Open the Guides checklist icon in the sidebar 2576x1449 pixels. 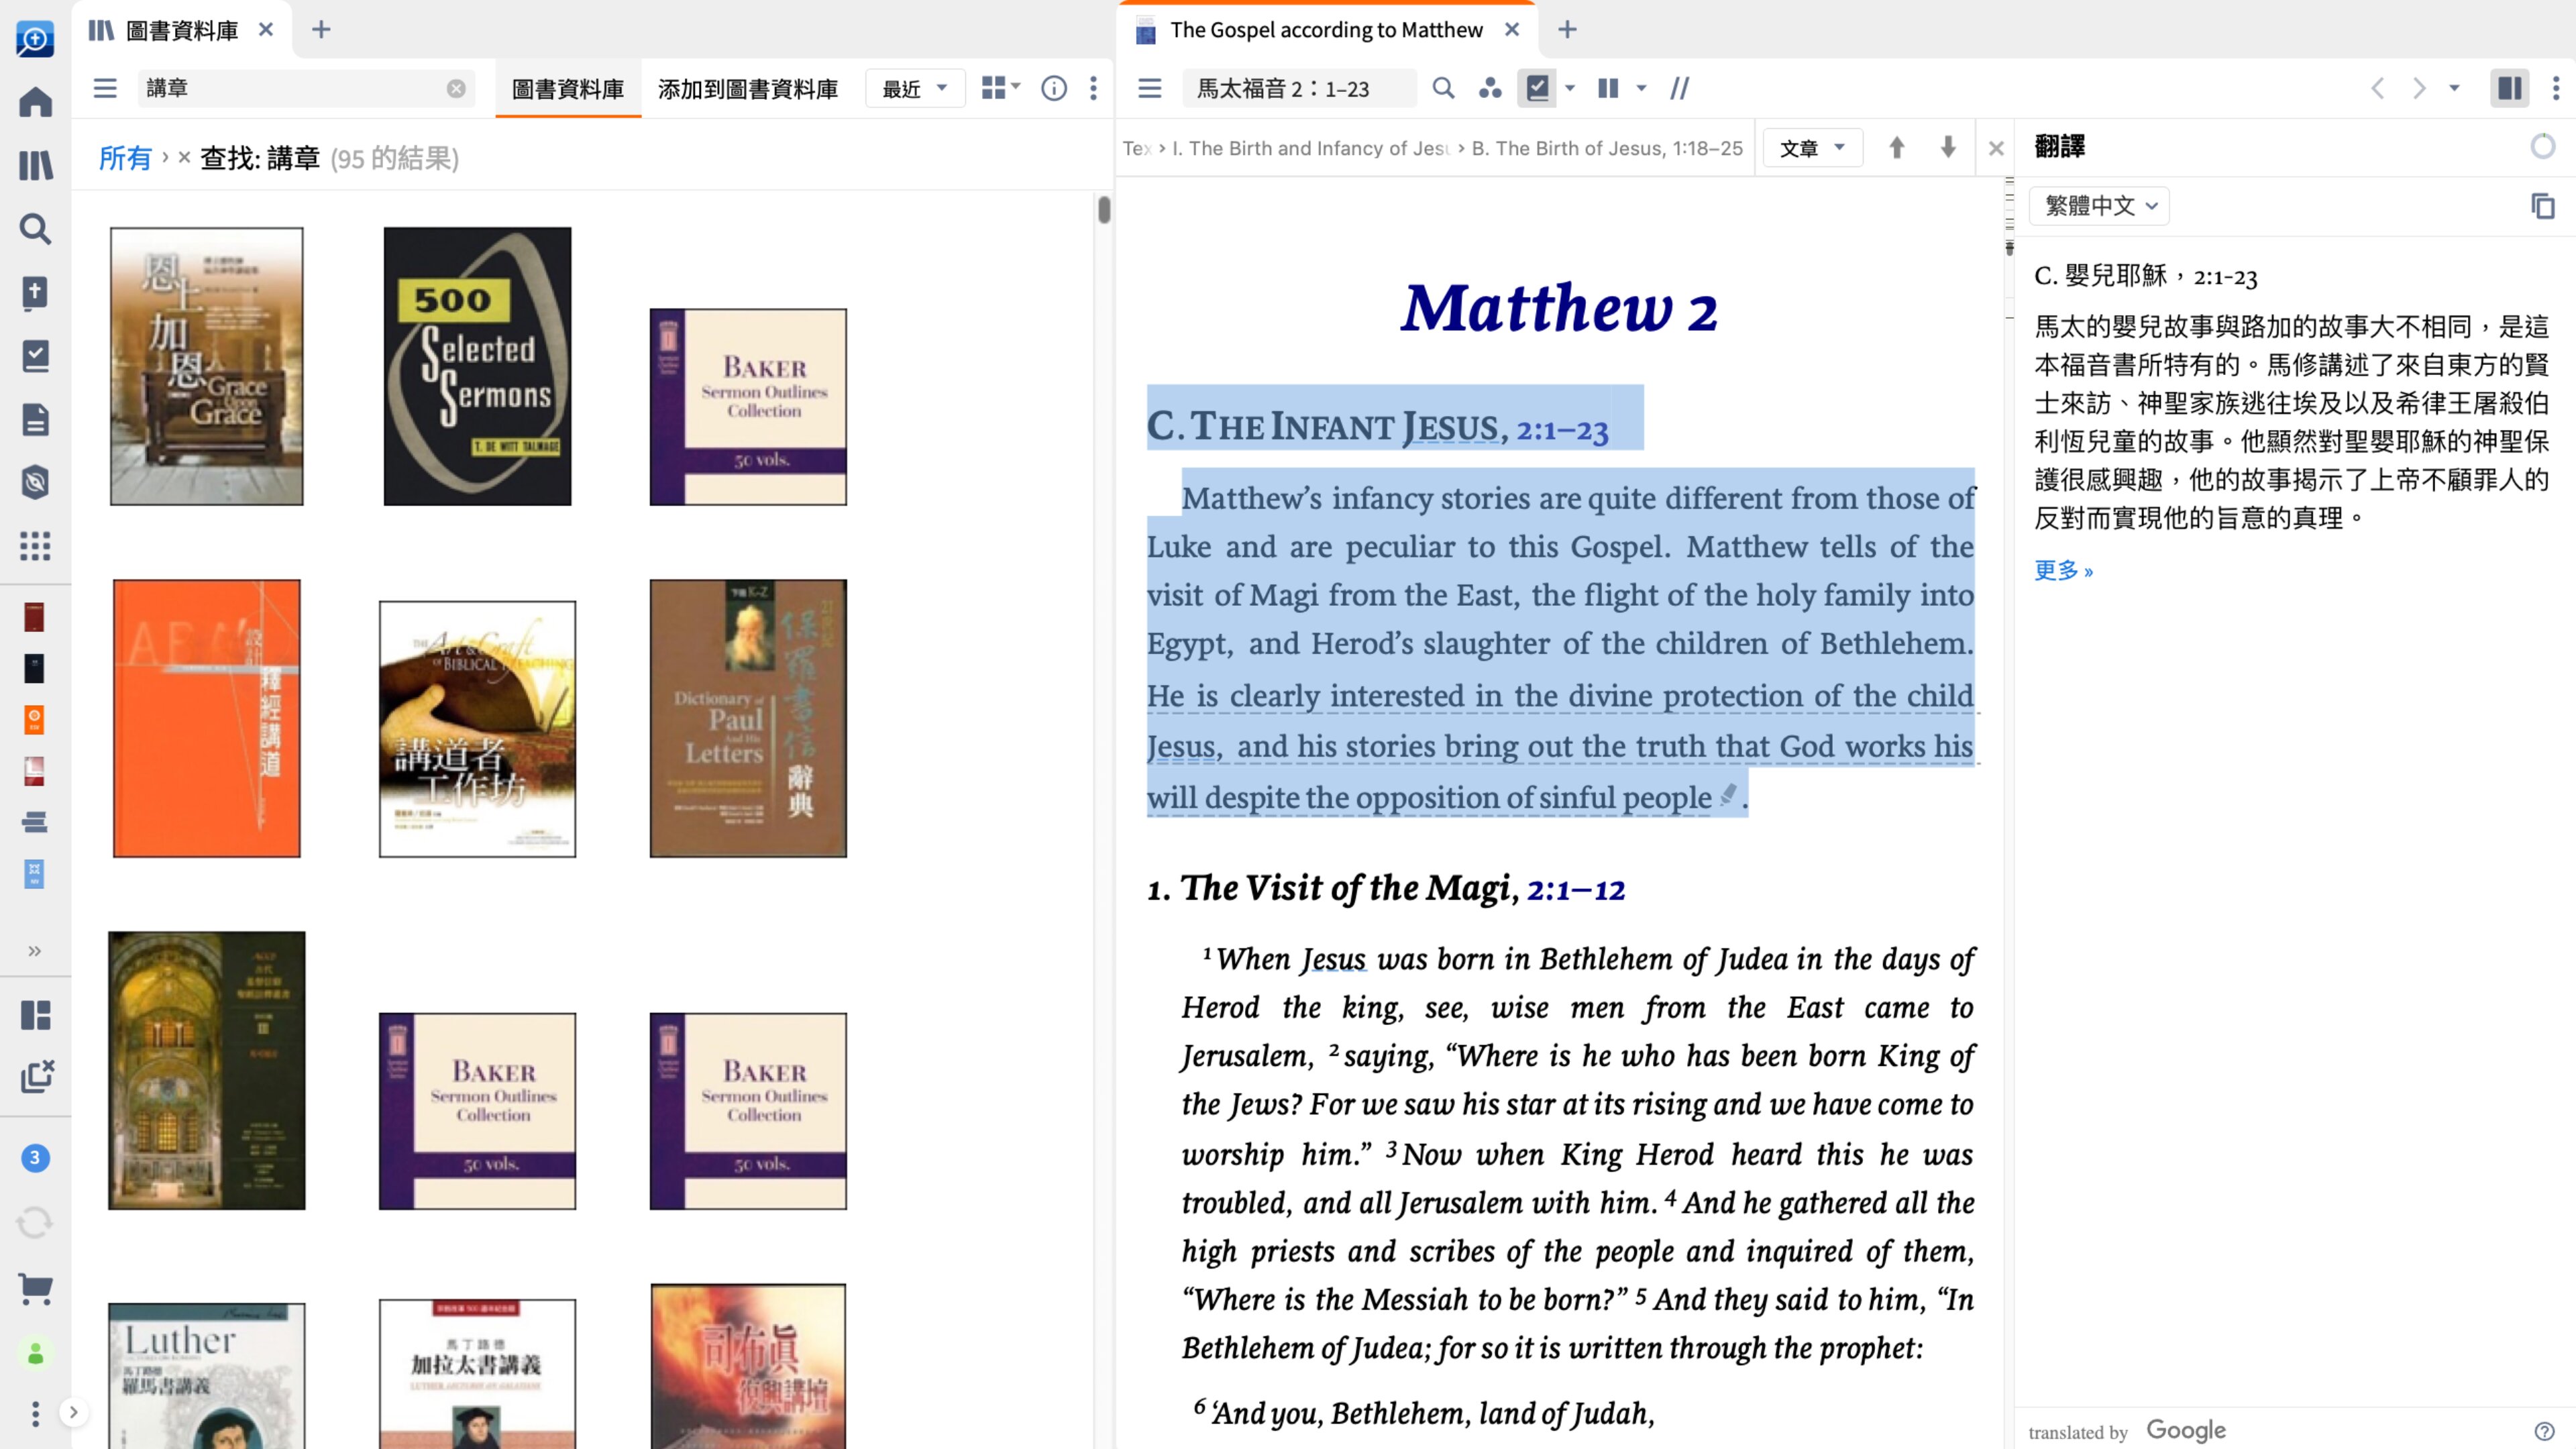point(35,355)
